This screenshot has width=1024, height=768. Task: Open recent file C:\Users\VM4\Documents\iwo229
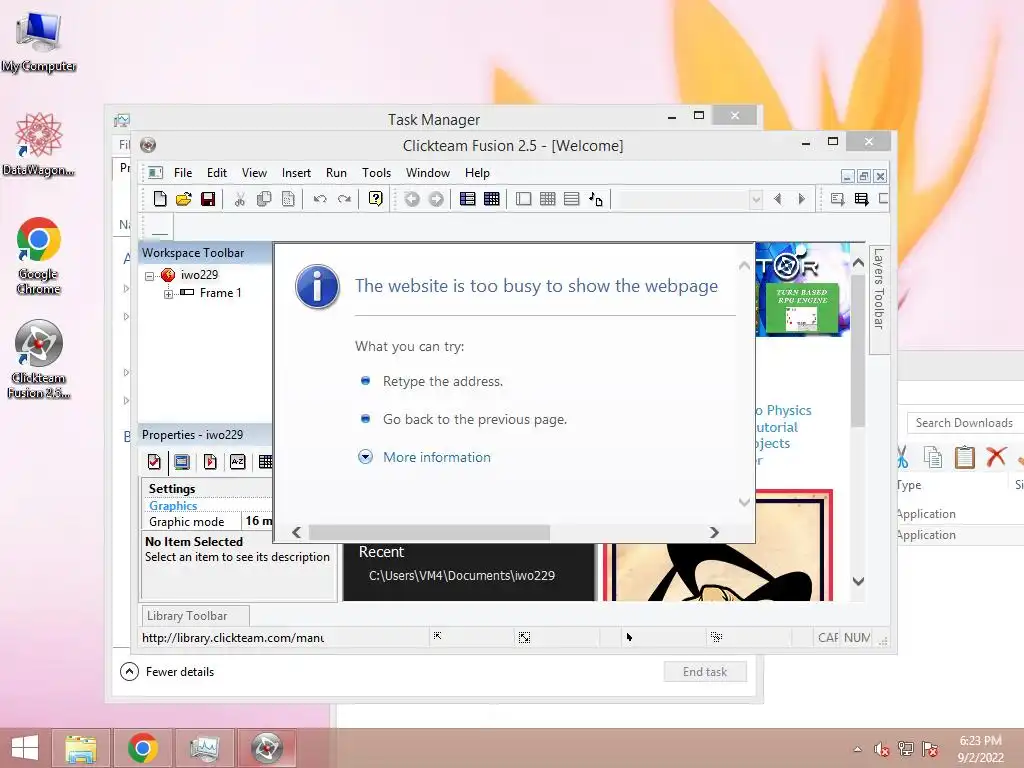tap(462, 575)
